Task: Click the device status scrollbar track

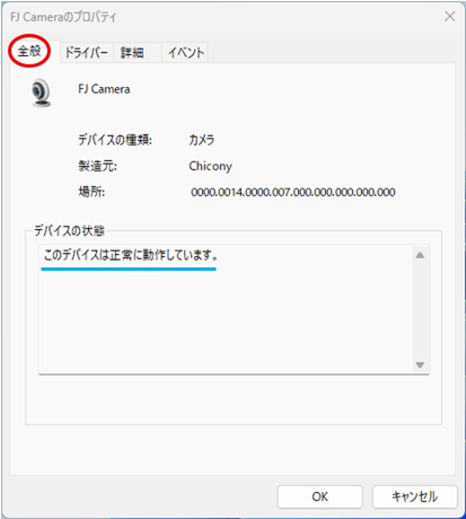Action: [x=420, y=310]
